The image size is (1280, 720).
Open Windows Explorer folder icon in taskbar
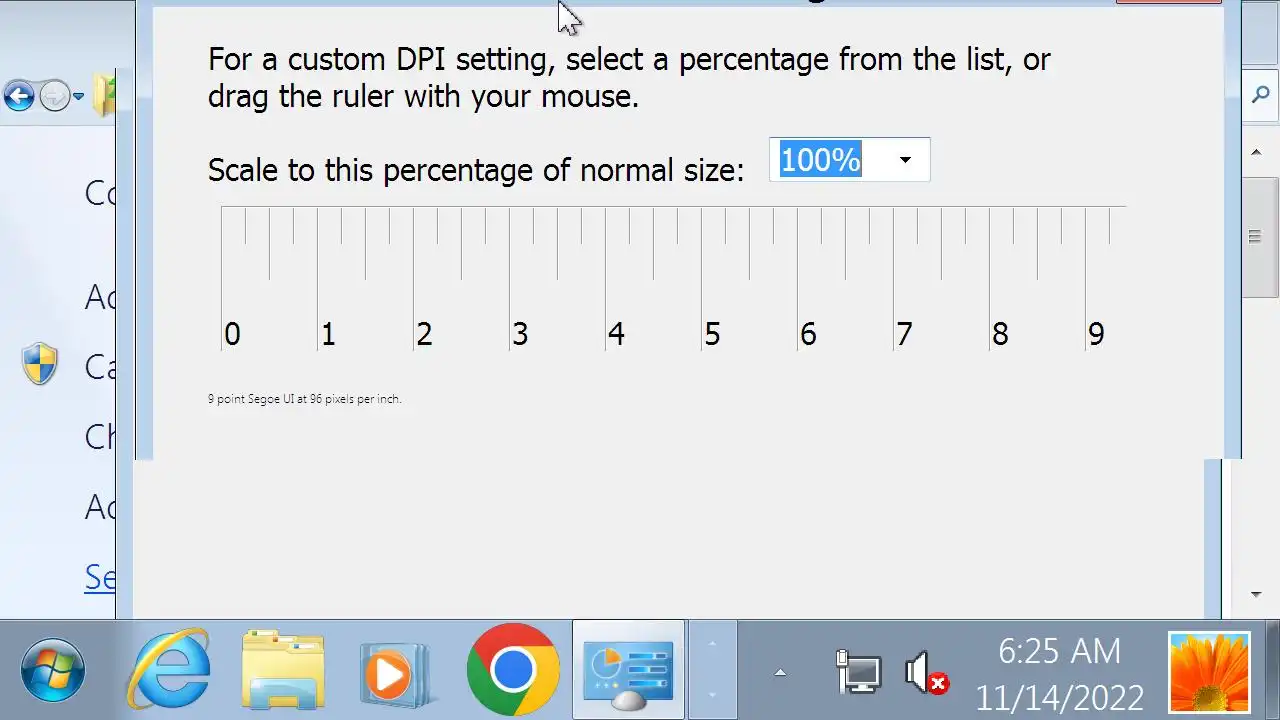point(283,670)
